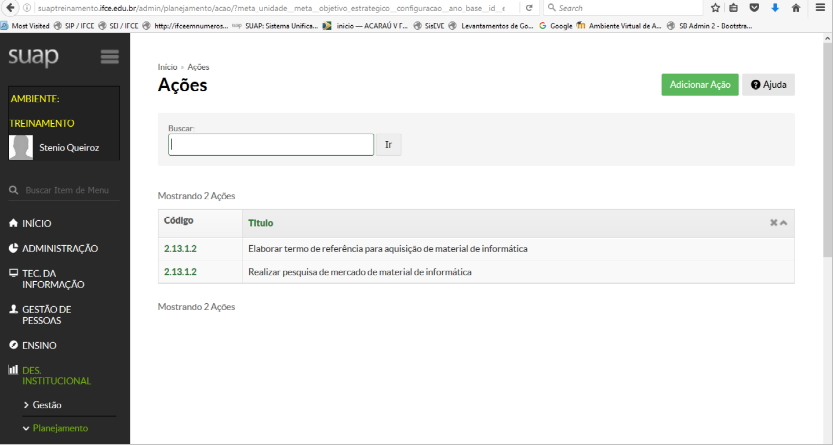Toggle sort order arrow in Título column

(784, 223)
